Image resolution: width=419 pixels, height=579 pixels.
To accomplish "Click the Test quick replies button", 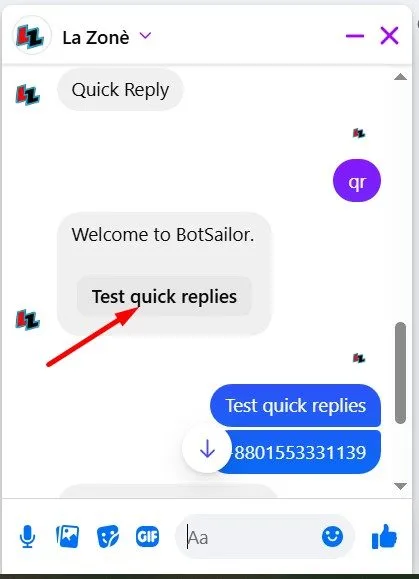I will point(164,296).
